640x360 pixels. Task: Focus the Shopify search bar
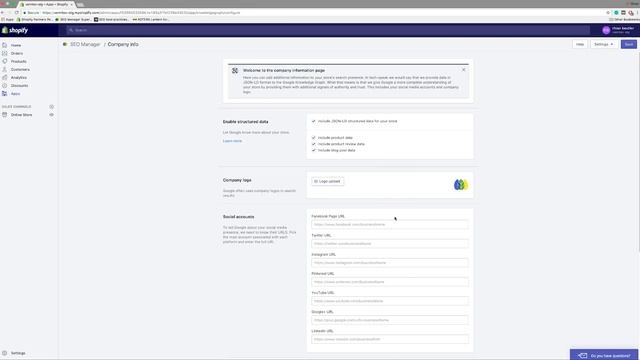(328, 30)
